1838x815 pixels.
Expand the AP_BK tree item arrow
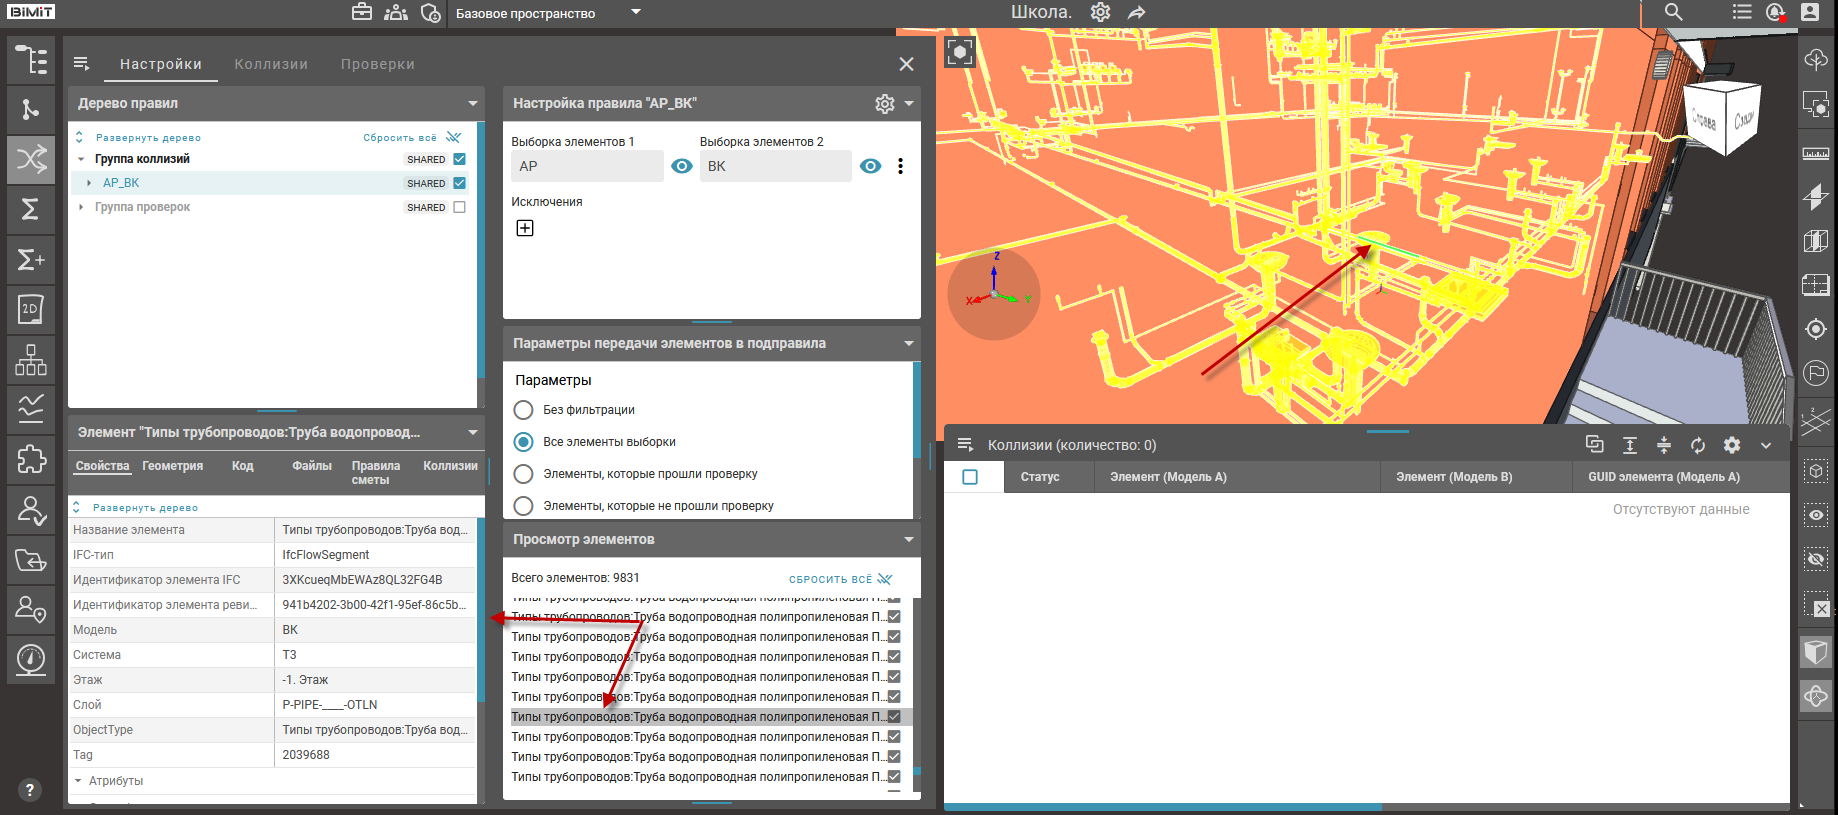(x=89, y=183)
